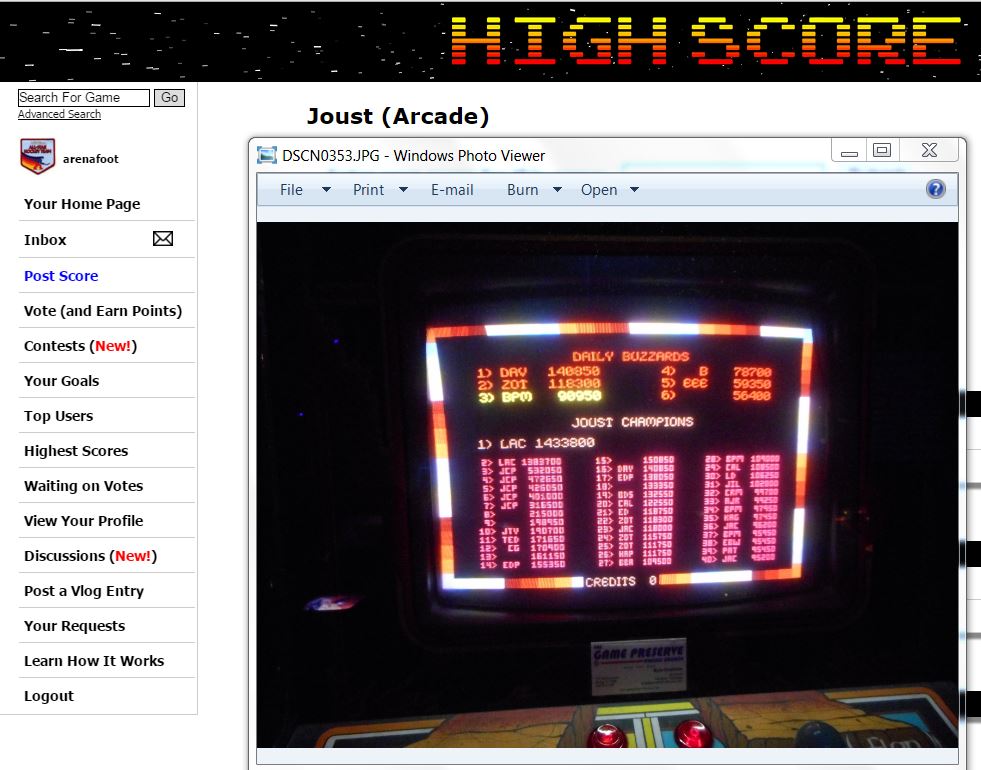Image resolution: width=981 pixels, height=770 pixels.
Task: View Your Goals page
Action: (62, 381)
